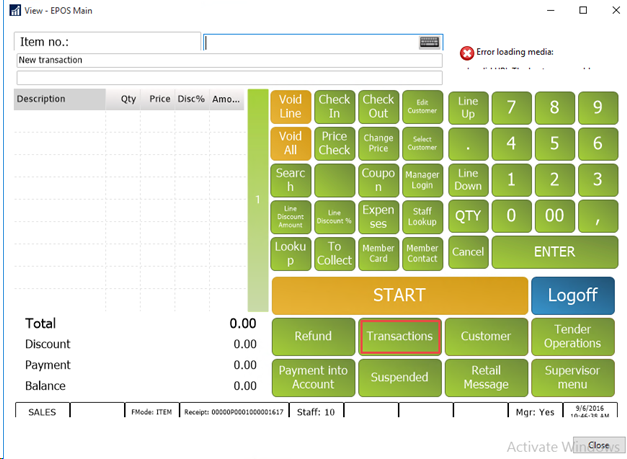Open the Transactions screen

pos(400,337)
